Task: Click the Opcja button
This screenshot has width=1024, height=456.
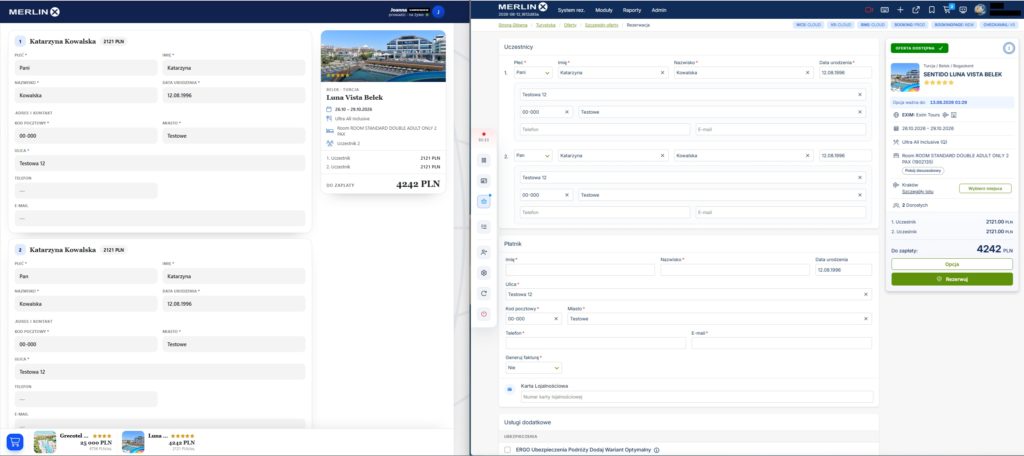Action: pyautogui.click(x=952, y=264)
